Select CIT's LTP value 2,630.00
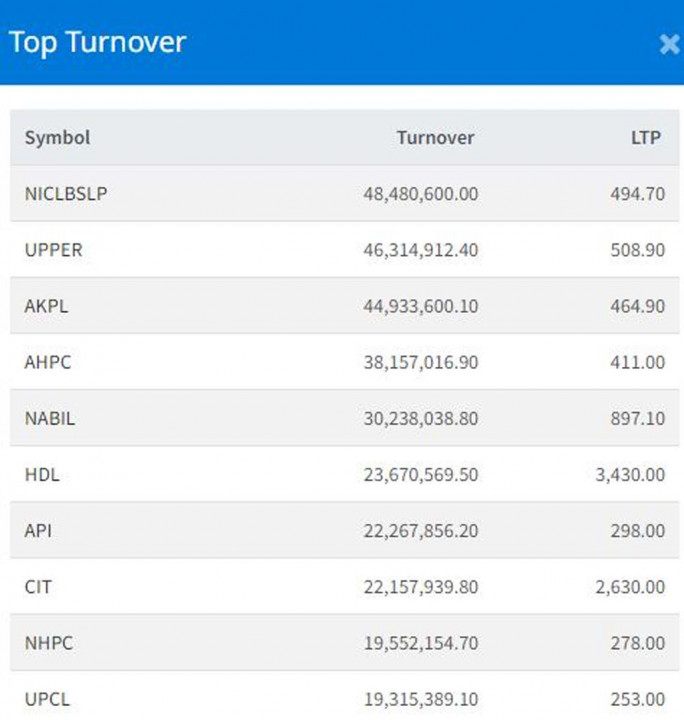 point(629,587)
